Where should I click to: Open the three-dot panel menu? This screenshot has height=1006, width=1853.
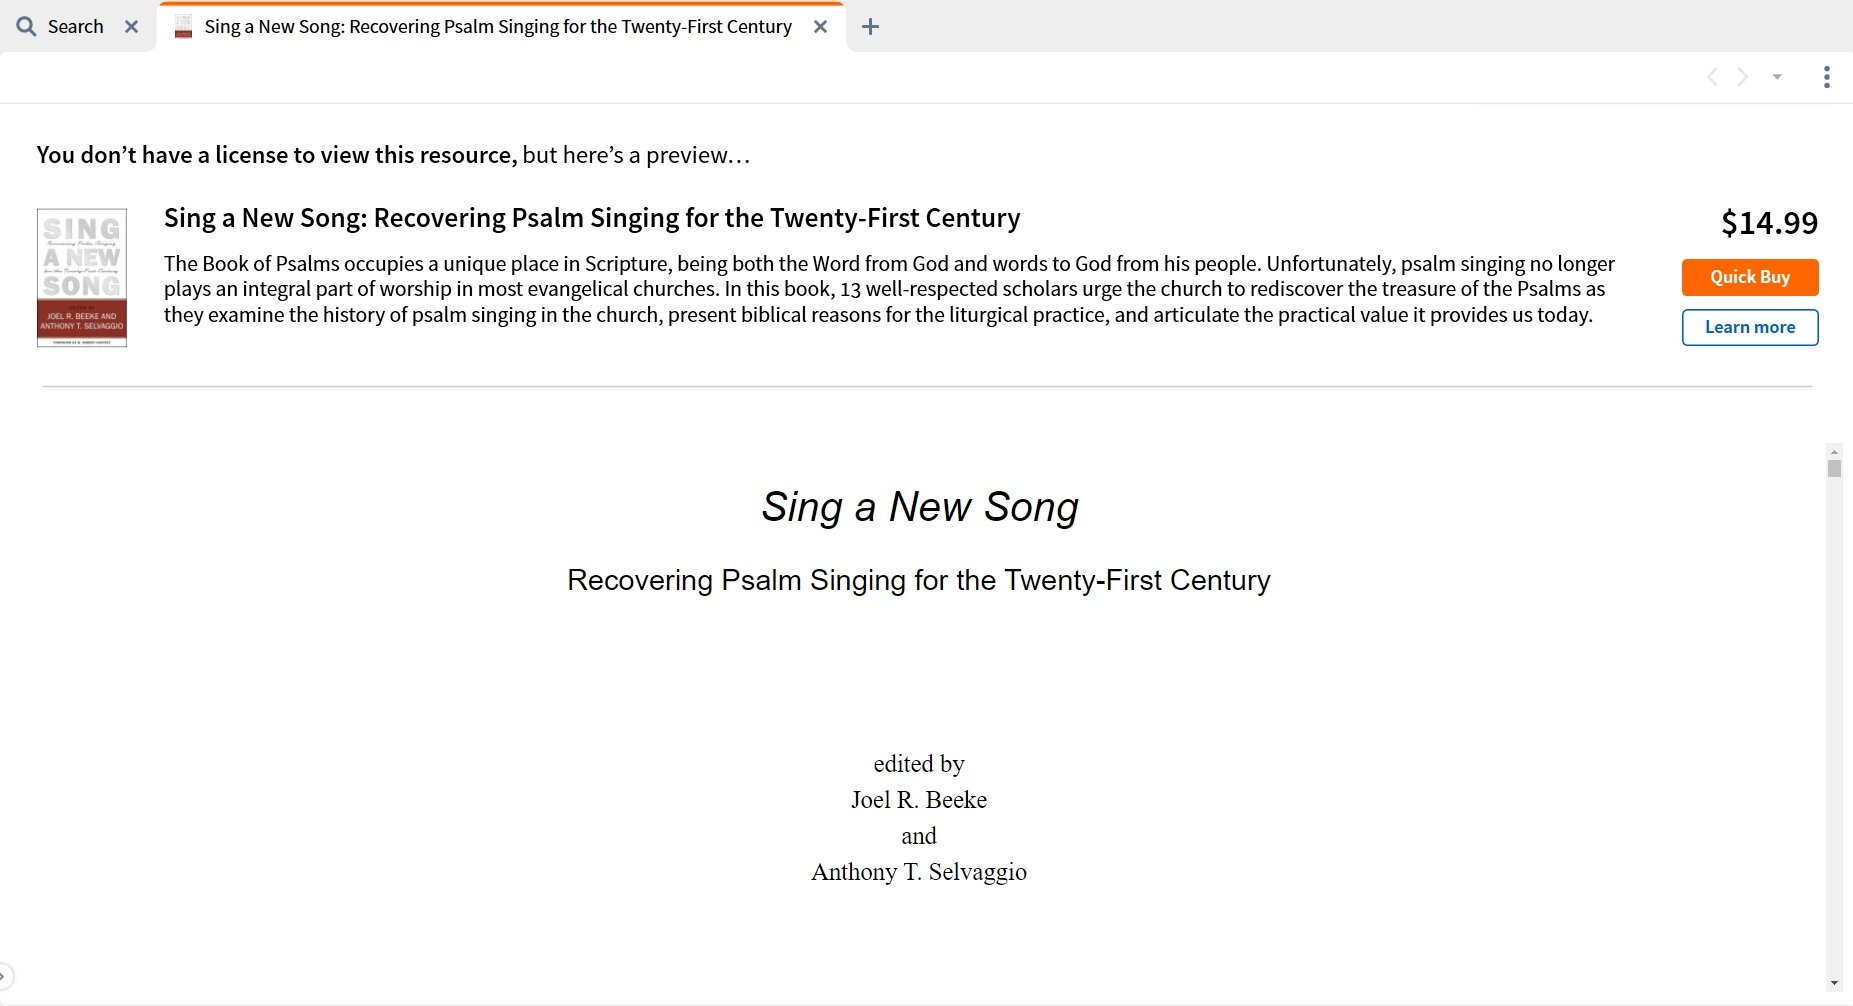point(1826,77)
